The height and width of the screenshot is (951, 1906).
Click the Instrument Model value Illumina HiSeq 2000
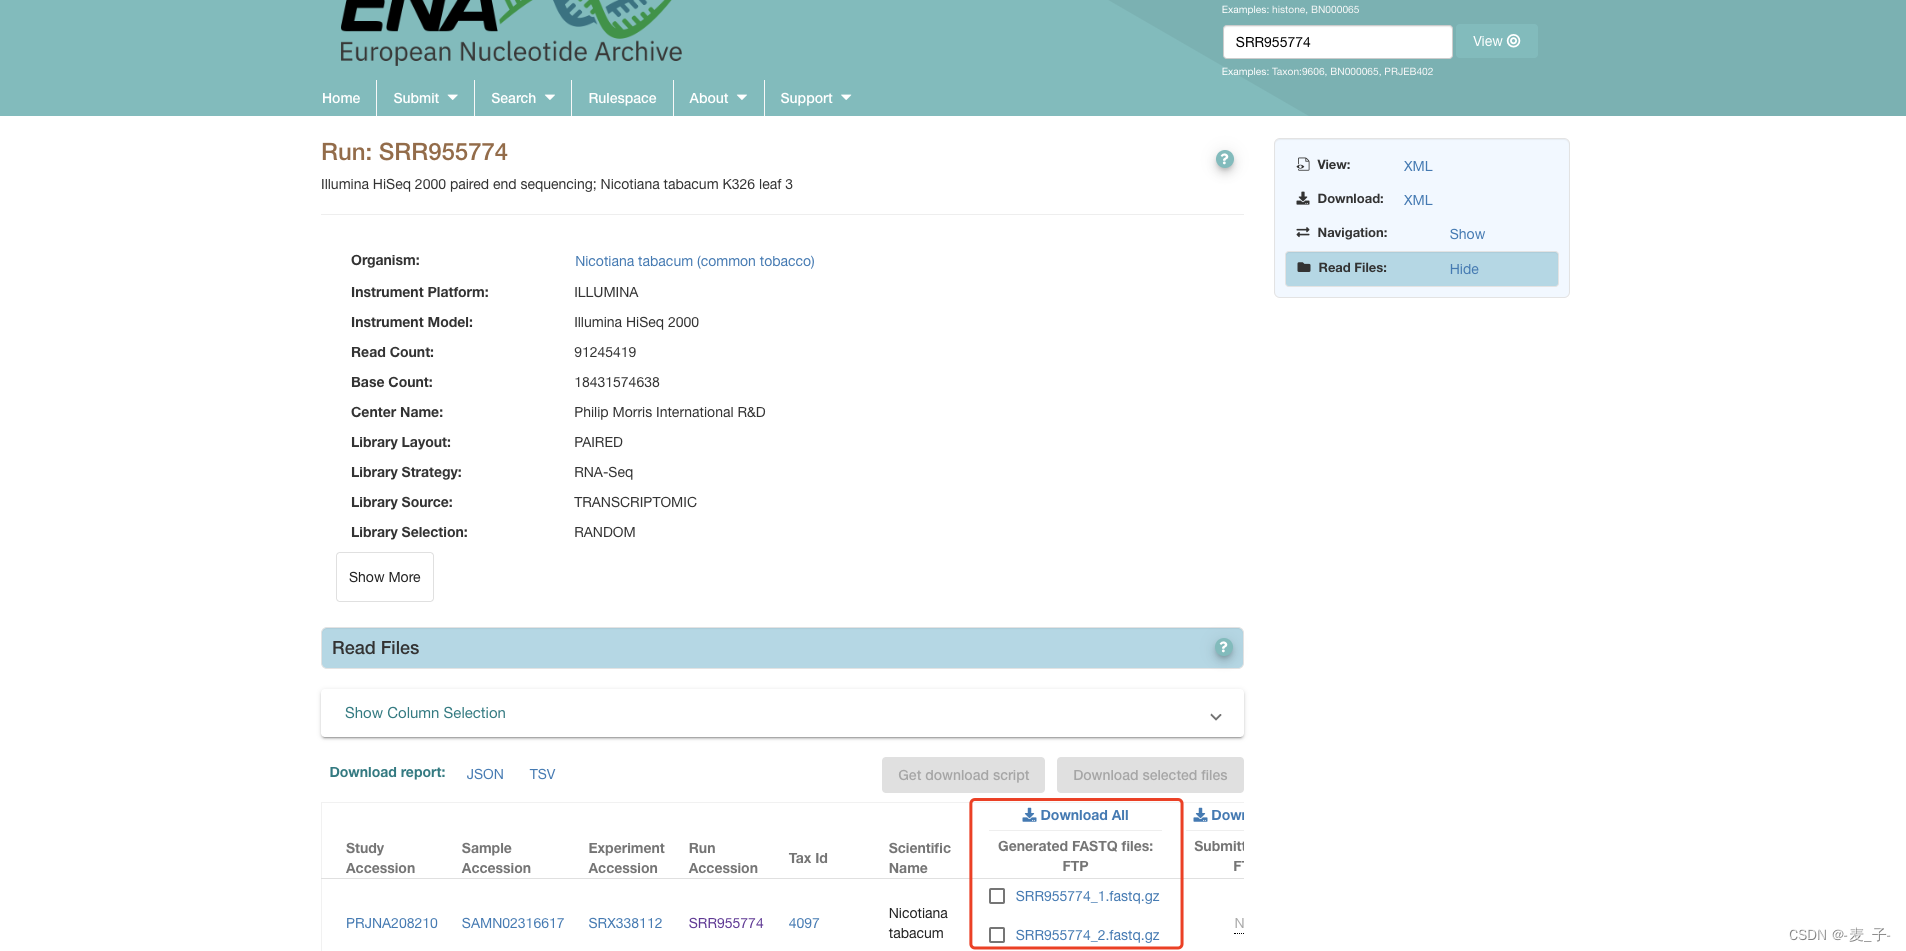coord(636,322)
